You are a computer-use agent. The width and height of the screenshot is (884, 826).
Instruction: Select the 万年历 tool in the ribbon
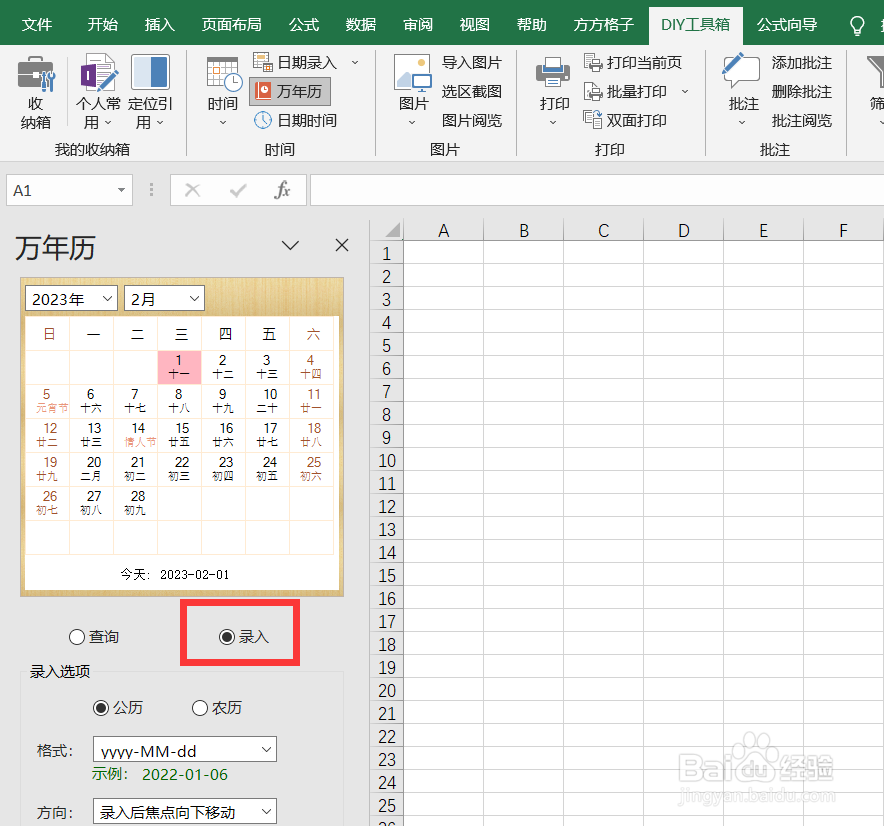pyautogui.click(x=290, y=91)
